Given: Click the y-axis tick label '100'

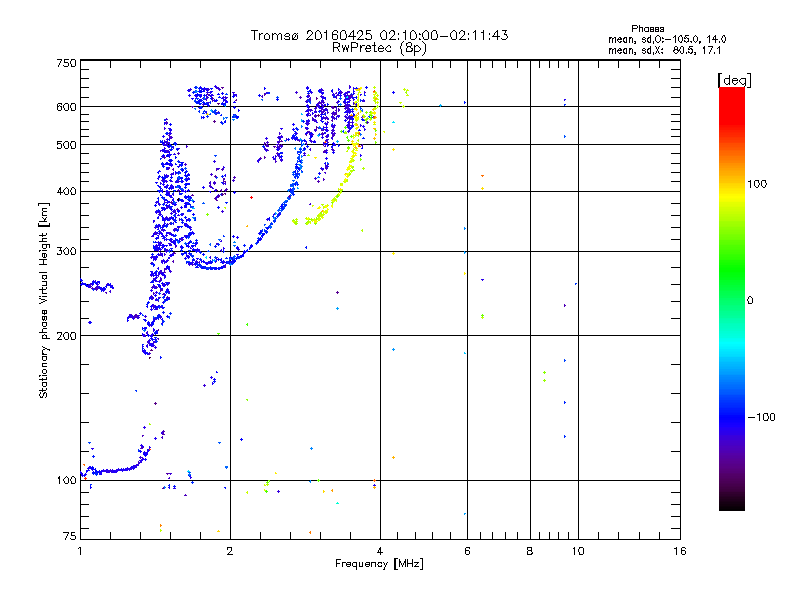Looking at the screenshot, I should pos(66,480).
